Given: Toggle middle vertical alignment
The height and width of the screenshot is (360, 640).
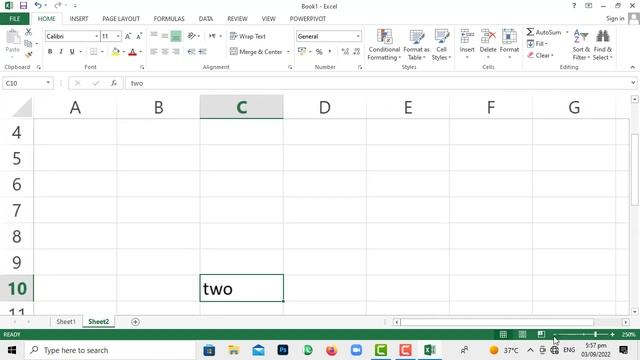Looking at the screenshot, I should (x=164, y=36).
